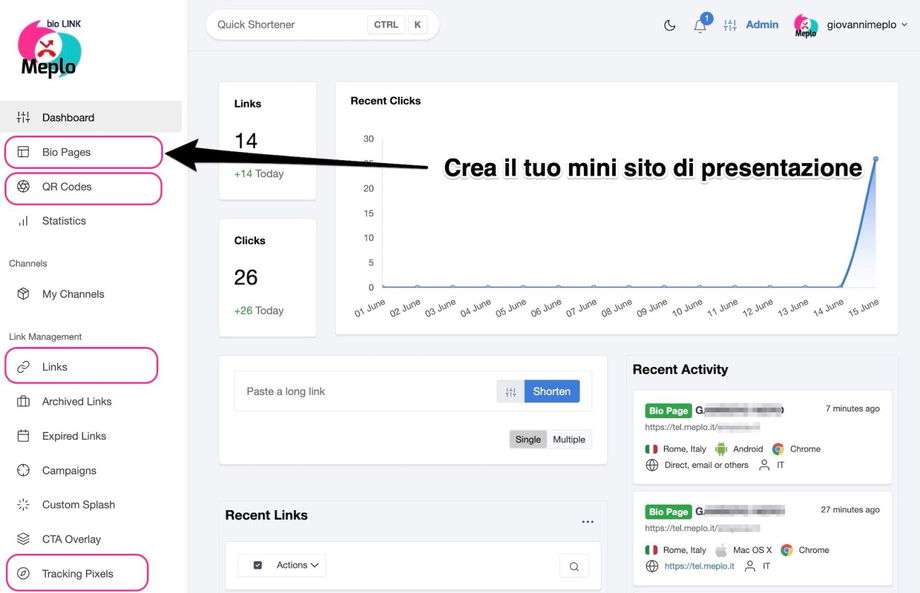Switch to Single link mode
Viewport: 920px width, 593px height.
(x=528, y=439)
